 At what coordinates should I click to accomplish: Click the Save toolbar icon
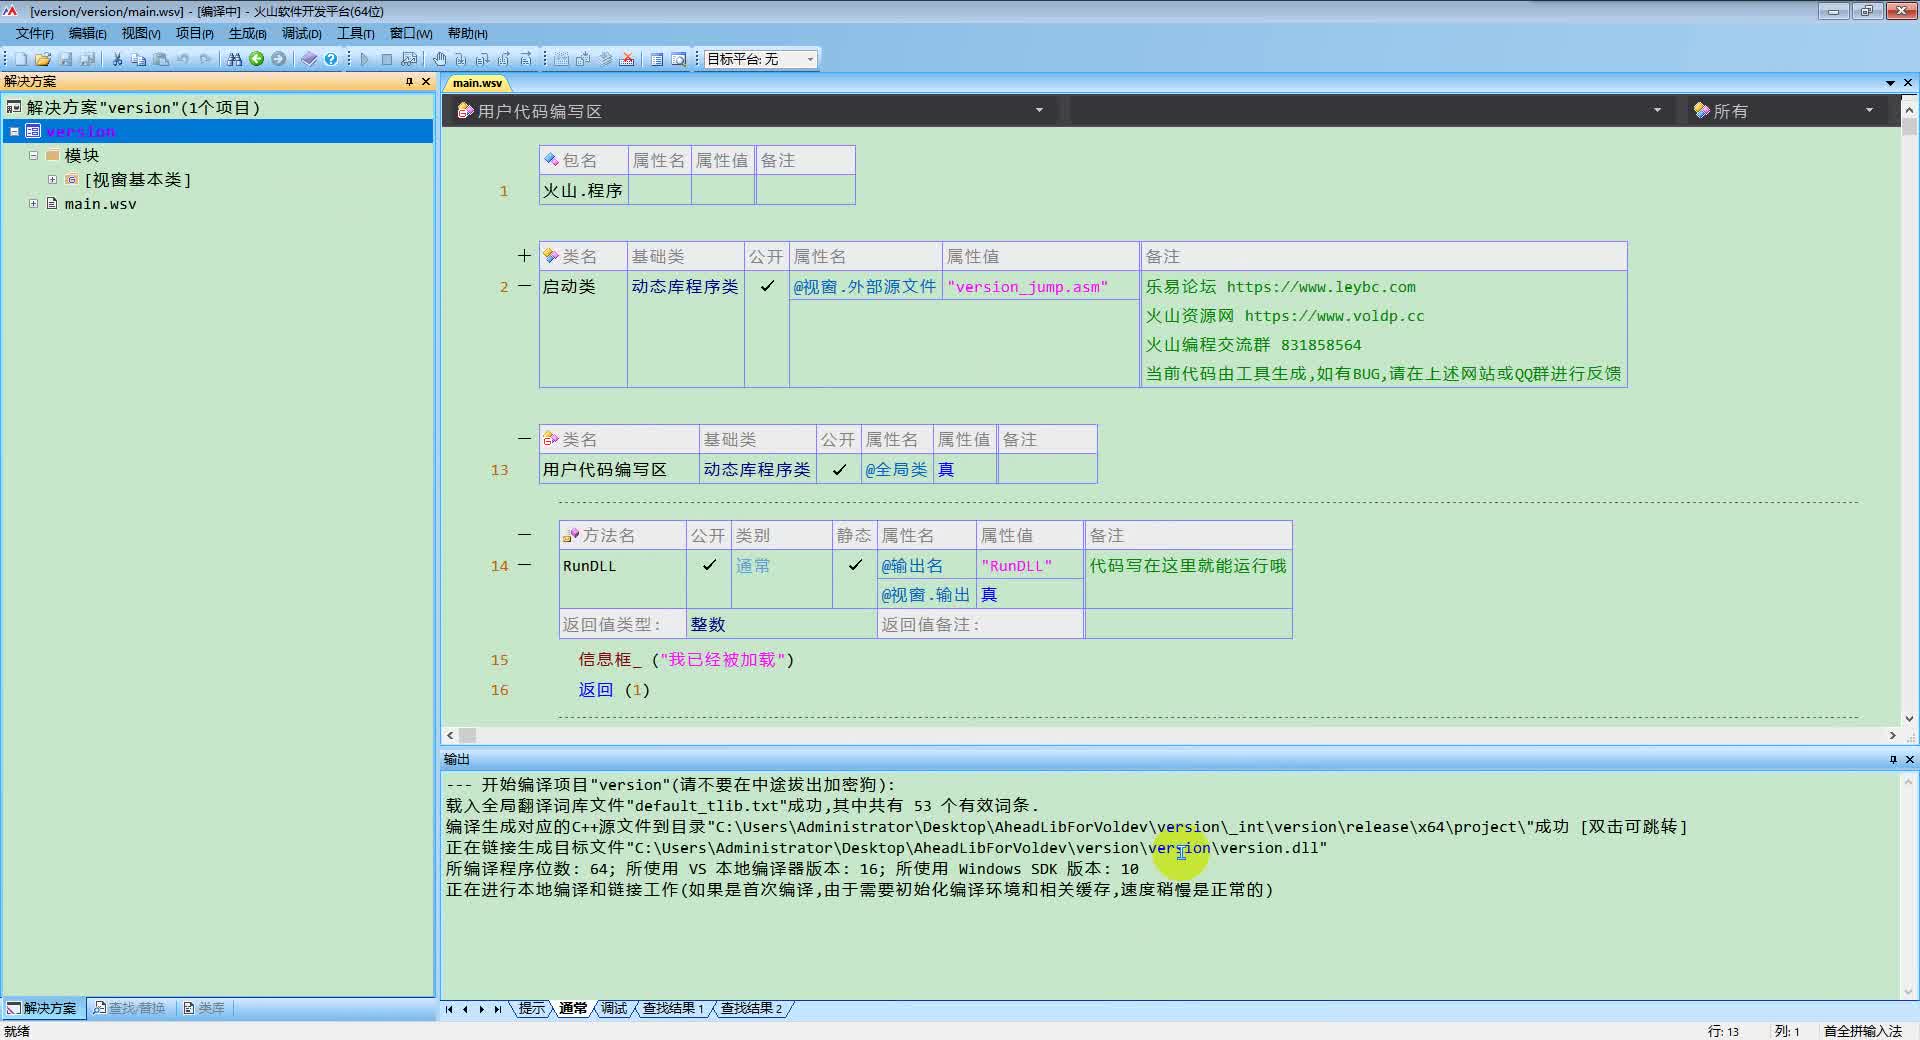[x=66, y=59]
